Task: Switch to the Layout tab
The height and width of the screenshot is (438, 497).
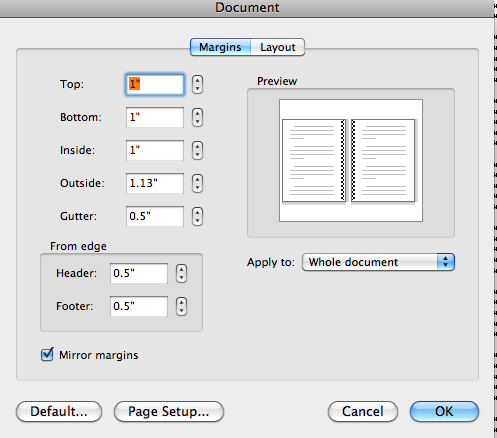Action: tap(277, 47)
